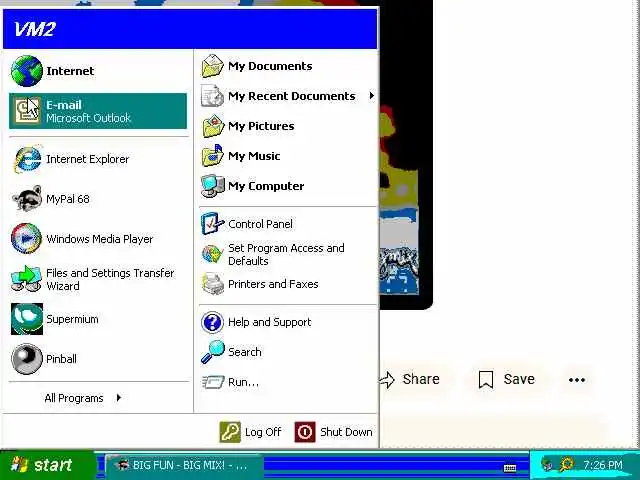Screen dimensions: 640x480
Task: Click Save label on webpage
Action: [519, 379]
